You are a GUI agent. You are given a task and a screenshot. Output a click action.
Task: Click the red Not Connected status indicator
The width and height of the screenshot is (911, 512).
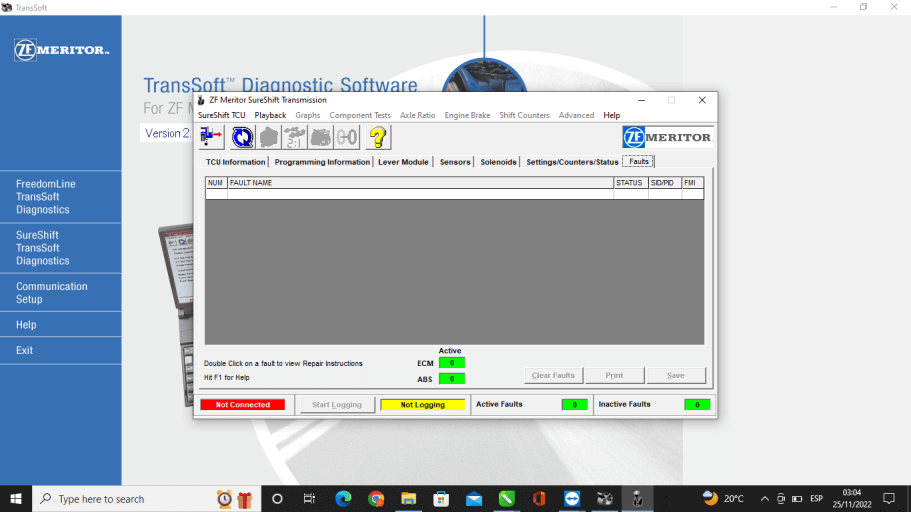tap(242, 405)
